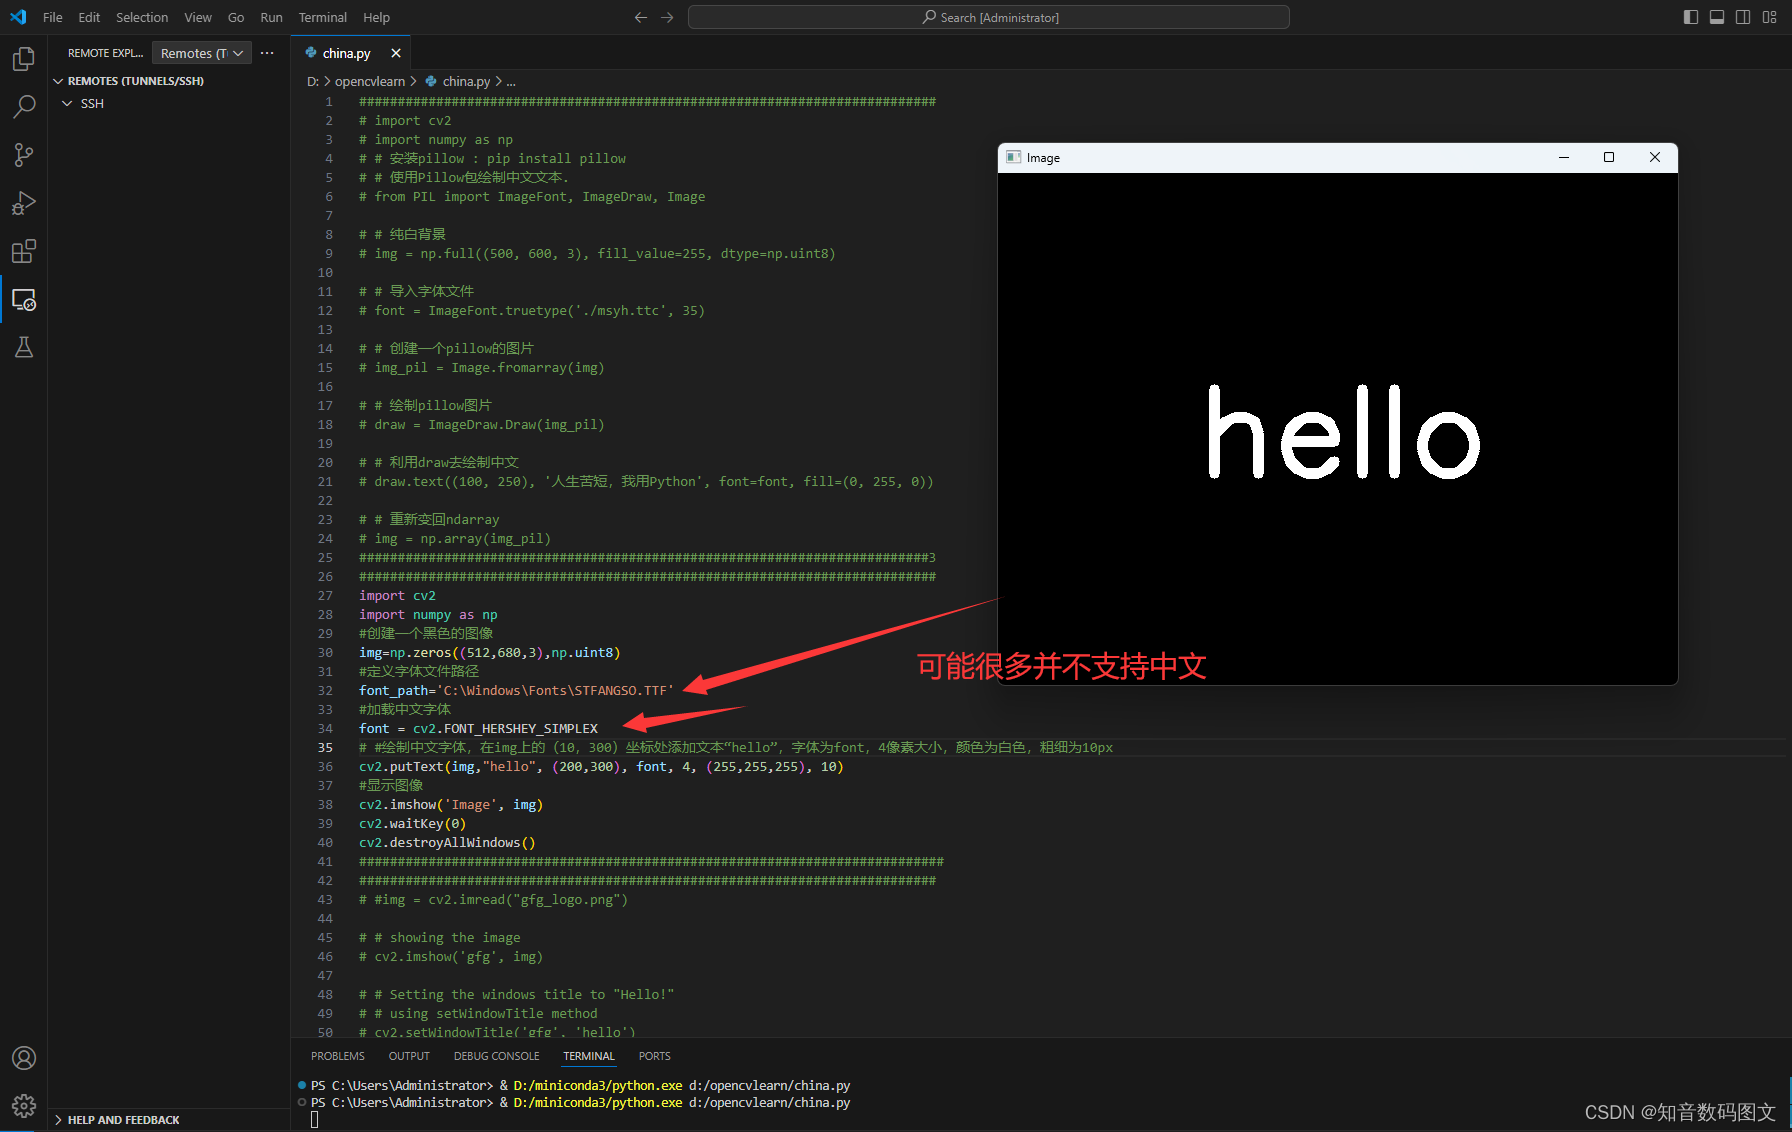The width and height of the screenshot is (1792, 1132).
Task: Open the Extensions view
Action: [x=23, y=251]
